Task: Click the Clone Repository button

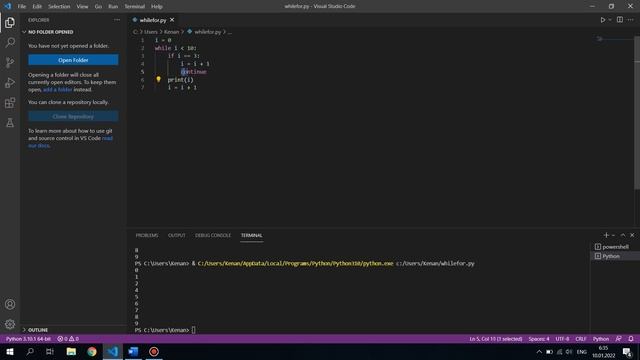Action: pyautogui.click(x=73, y=116)
